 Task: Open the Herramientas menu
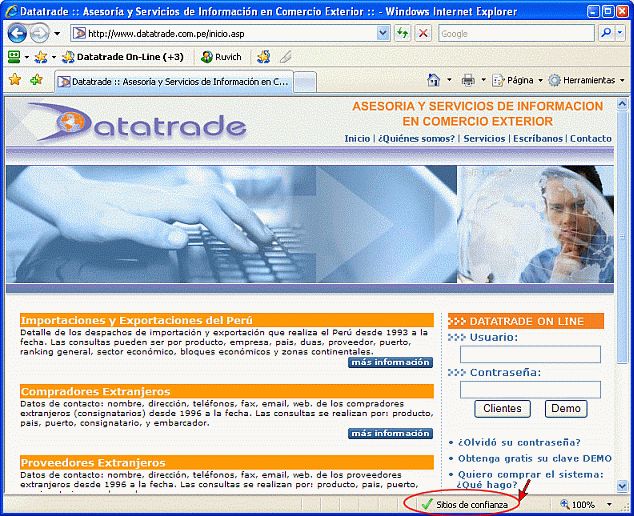pos(586,80)
